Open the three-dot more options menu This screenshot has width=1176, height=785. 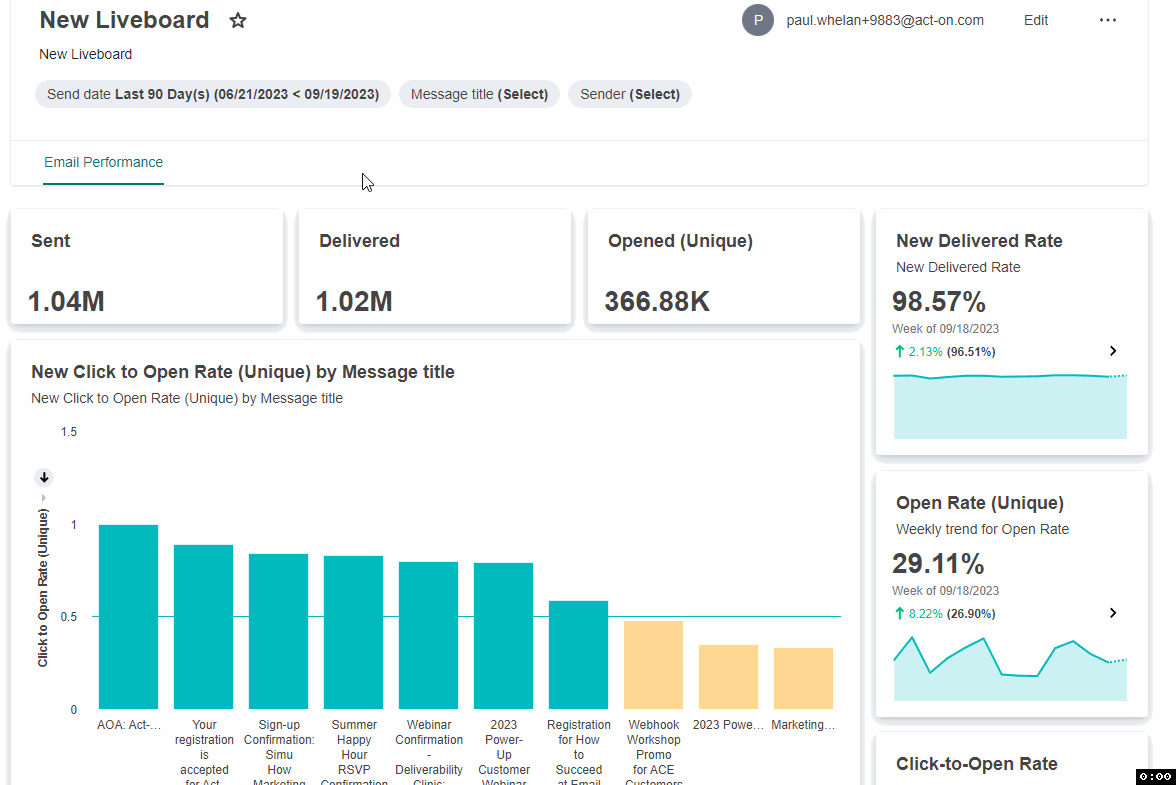[x=1108, y=20]
